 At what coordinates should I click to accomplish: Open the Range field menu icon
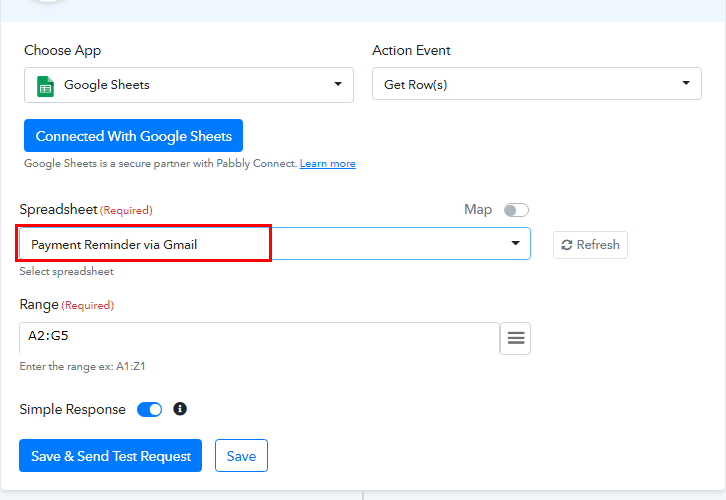516,338
